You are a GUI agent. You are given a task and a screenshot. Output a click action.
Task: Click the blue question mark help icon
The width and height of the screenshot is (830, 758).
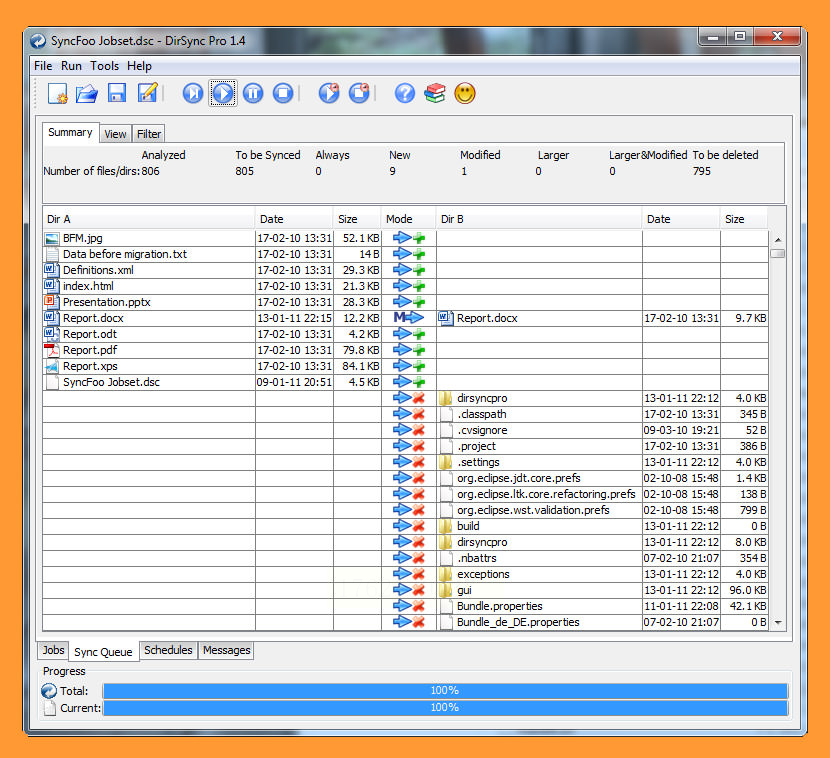404,94
